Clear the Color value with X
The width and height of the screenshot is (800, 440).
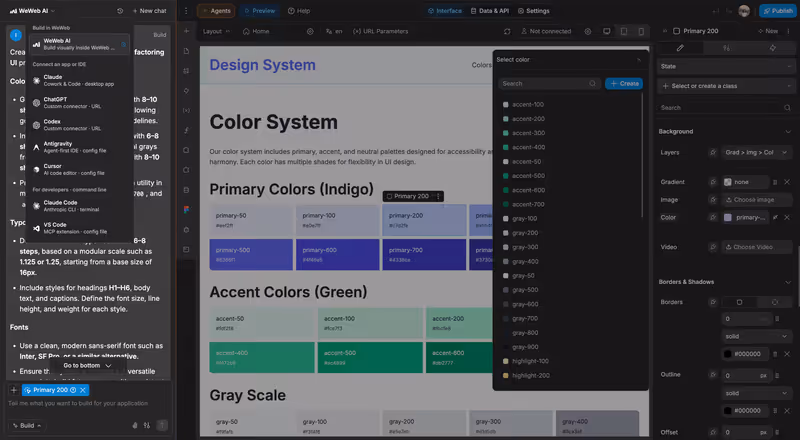[787, 217]
